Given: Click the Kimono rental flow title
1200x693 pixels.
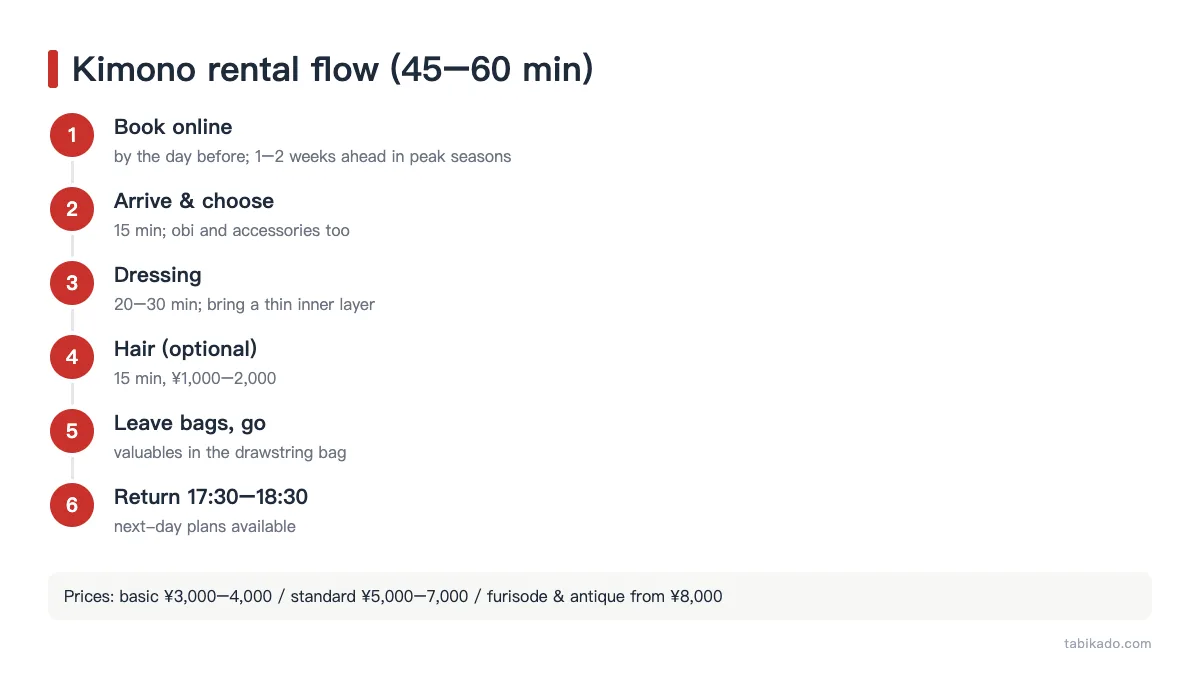Looking at the screenshot, I should (333, 69).
